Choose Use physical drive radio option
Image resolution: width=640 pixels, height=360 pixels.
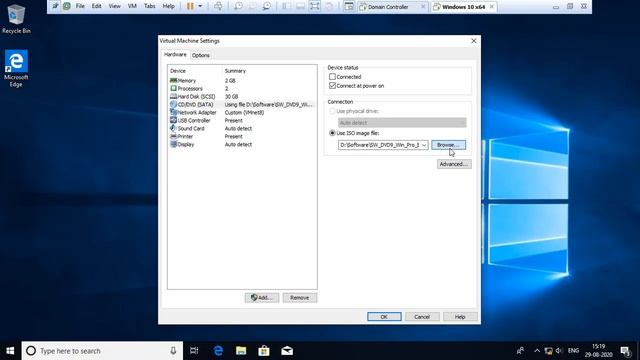(332, 111)
